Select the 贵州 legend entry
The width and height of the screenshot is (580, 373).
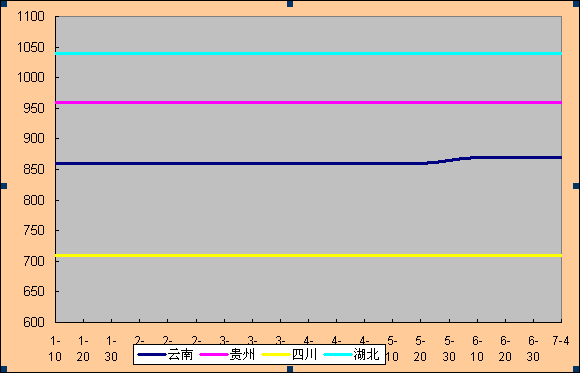click(227, 354)
